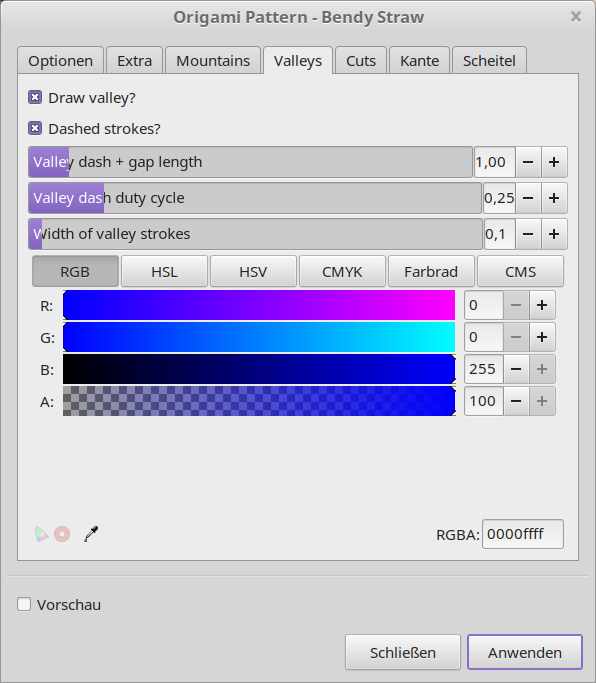The image size is (596, 683).
Task: Open the Scheitel tab
Action: pyautogui.click(x=489, y=61)
